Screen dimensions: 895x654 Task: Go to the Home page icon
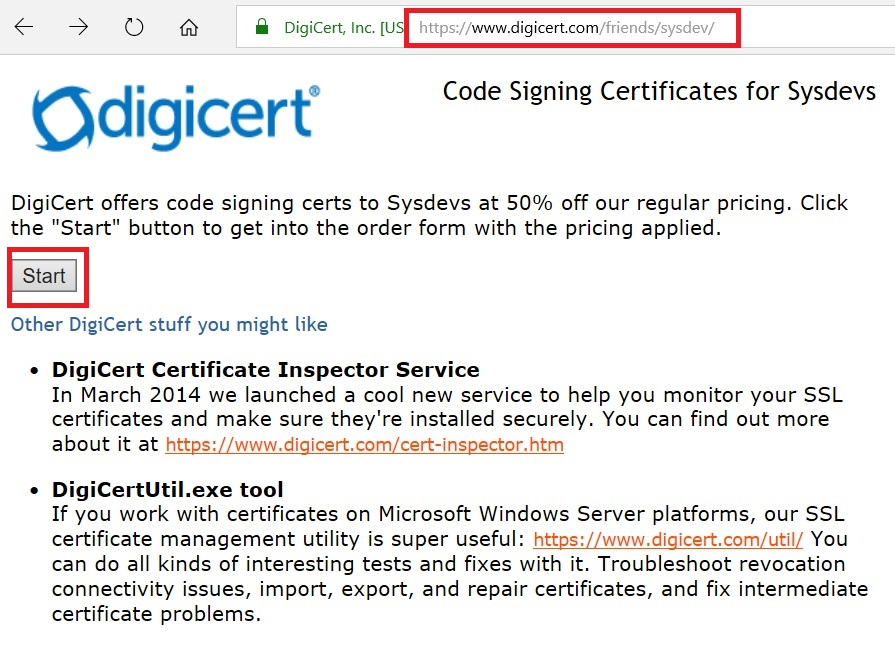(189, 27)
